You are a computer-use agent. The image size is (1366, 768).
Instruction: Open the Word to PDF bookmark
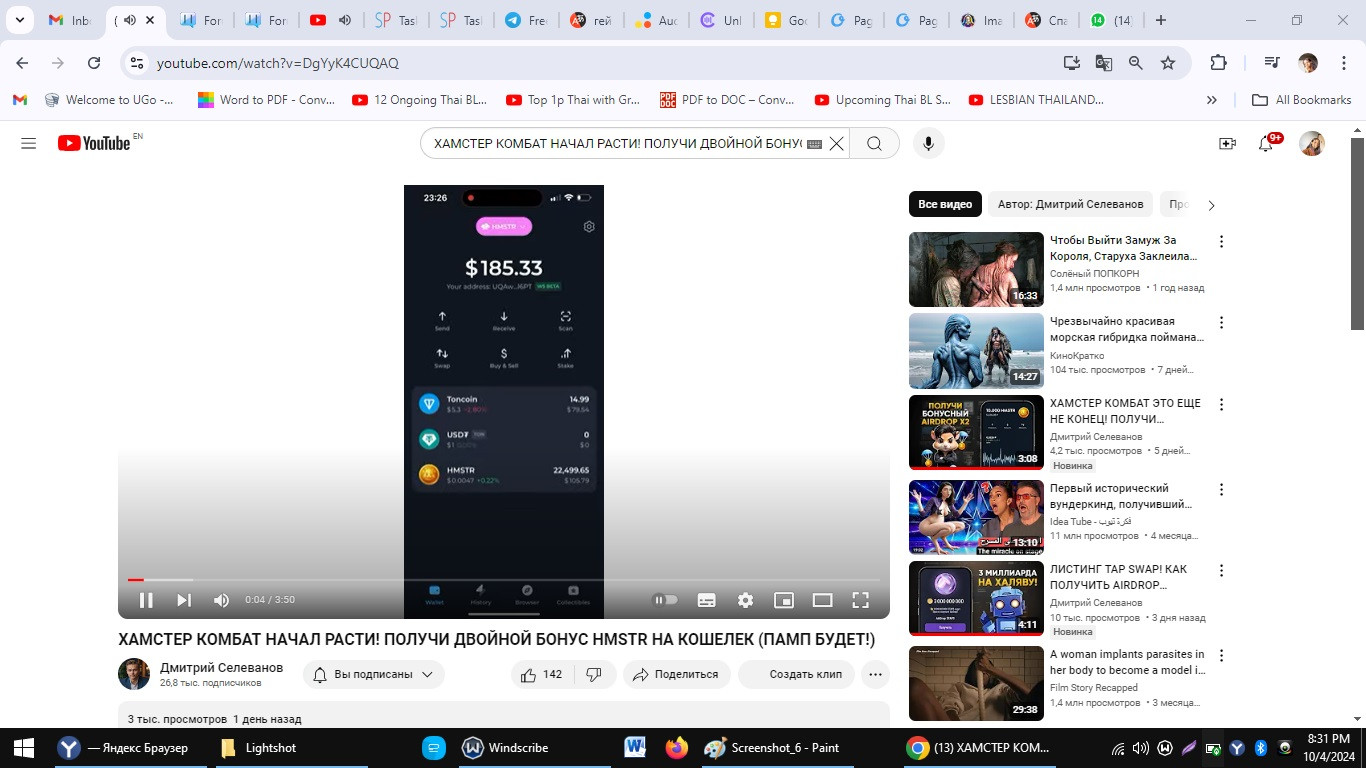pyautogui.click(x=267, y=100)
